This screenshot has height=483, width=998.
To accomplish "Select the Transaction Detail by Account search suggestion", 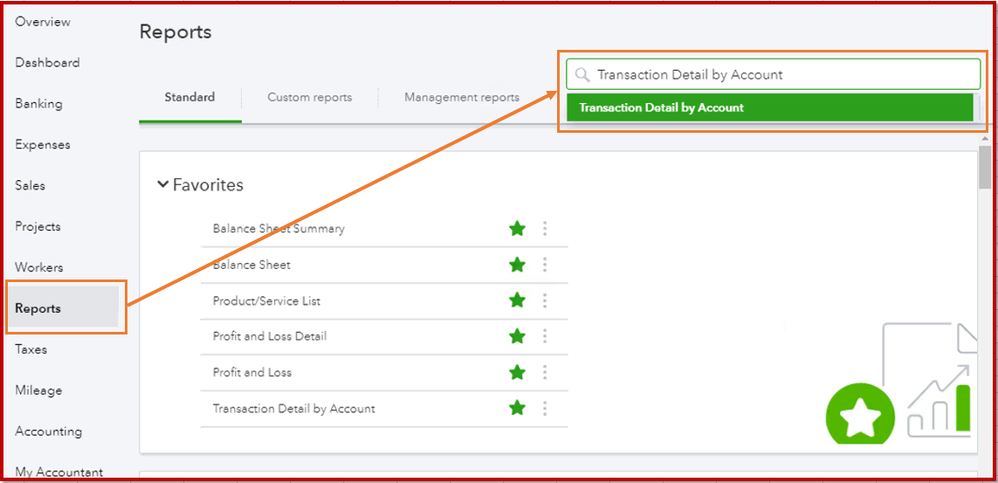I will pyautogui.click(x=770, y=108).
